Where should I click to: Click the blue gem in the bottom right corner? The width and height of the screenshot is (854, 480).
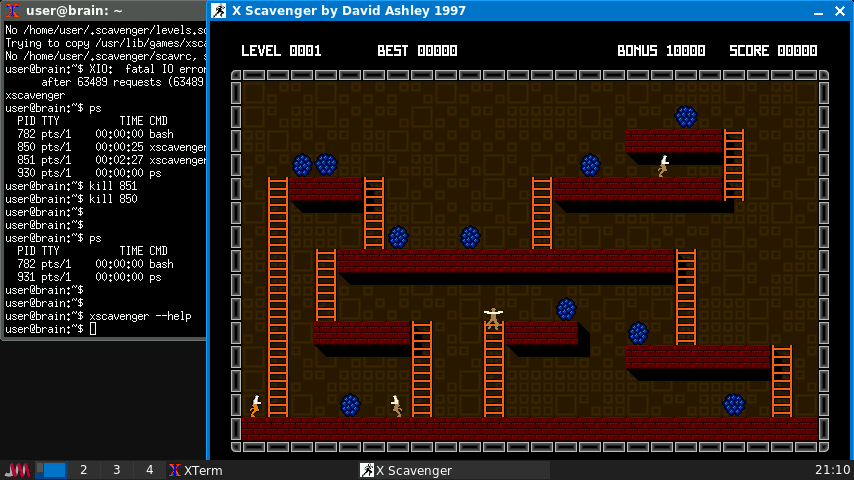pos(734,405)
